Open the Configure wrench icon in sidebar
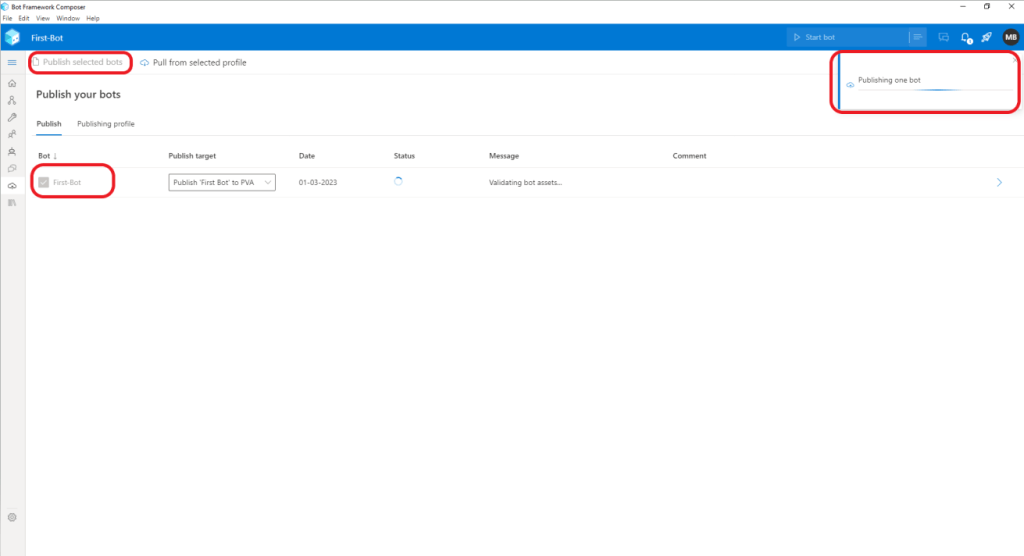 pyautogui.click(x=12, y=117)
